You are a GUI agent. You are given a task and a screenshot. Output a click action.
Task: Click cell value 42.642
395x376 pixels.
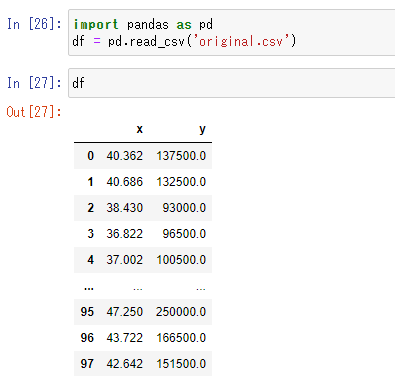[125, 364]
